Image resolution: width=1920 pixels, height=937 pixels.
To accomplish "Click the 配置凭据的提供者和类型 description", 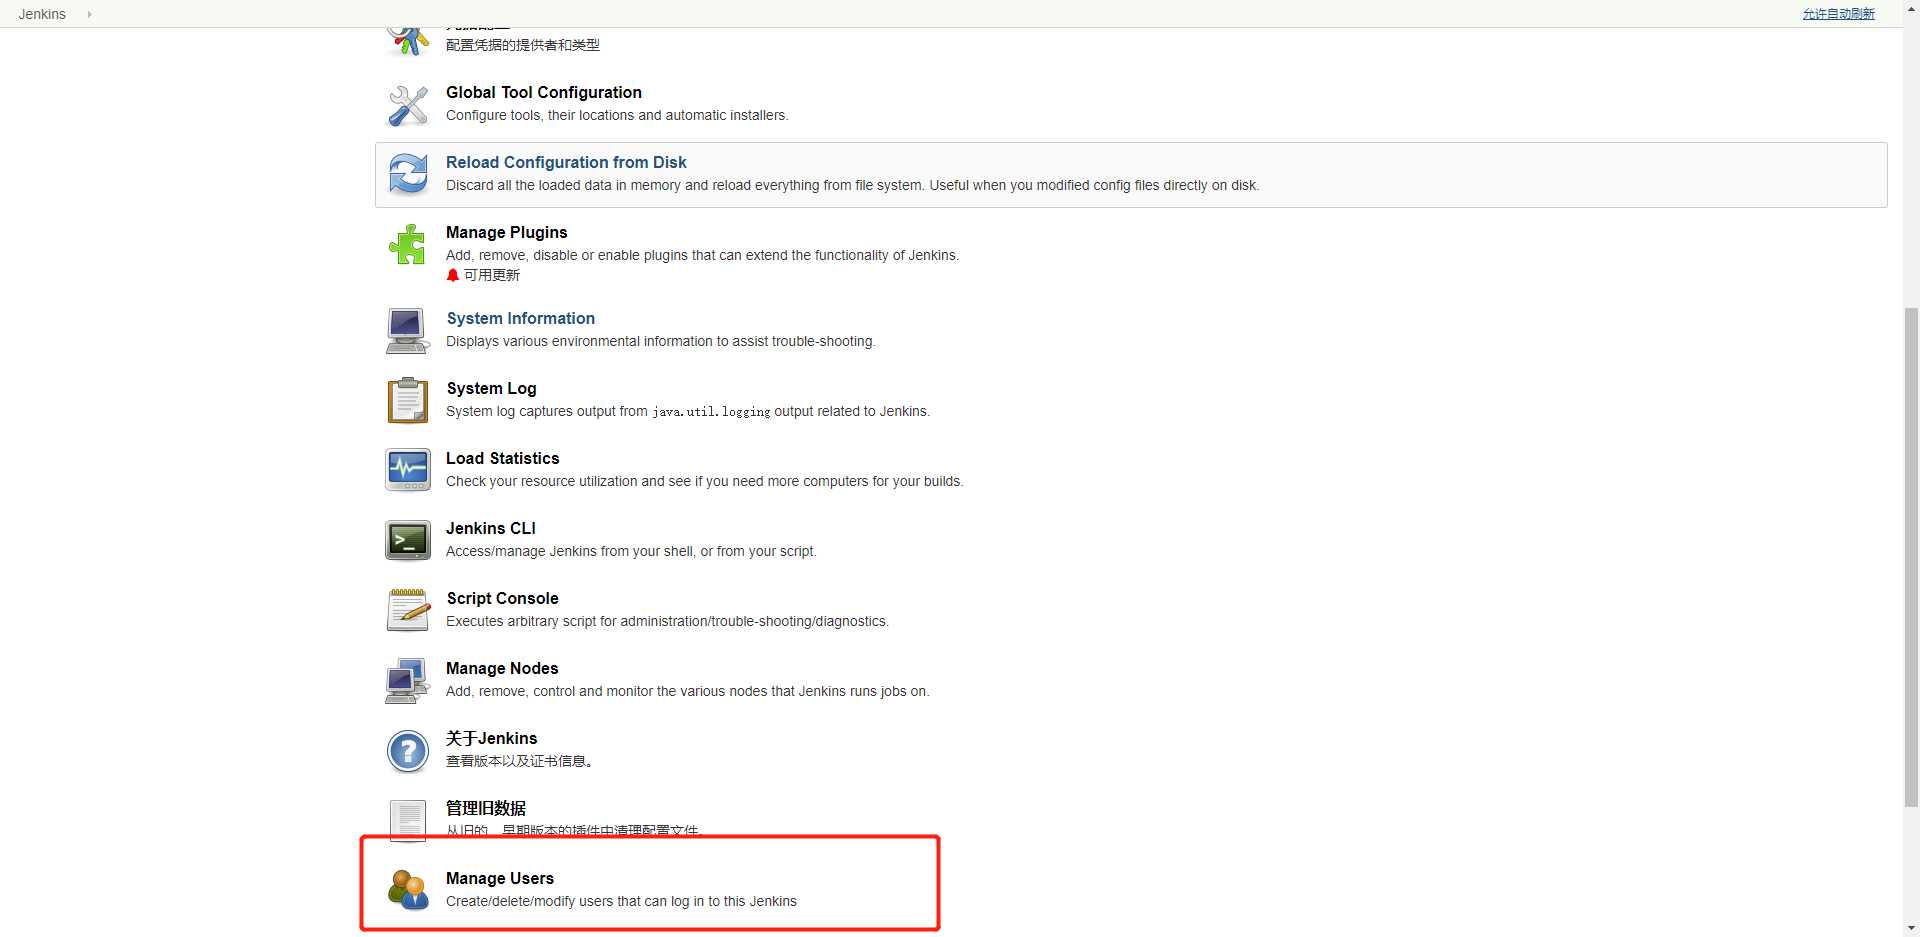I will [x=523, y=45].
